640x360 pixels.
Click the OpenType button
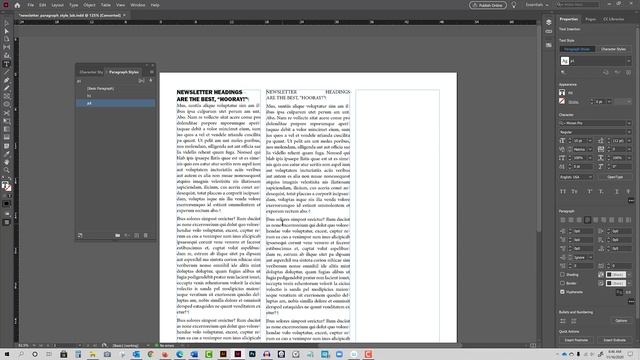coord(615,177)
